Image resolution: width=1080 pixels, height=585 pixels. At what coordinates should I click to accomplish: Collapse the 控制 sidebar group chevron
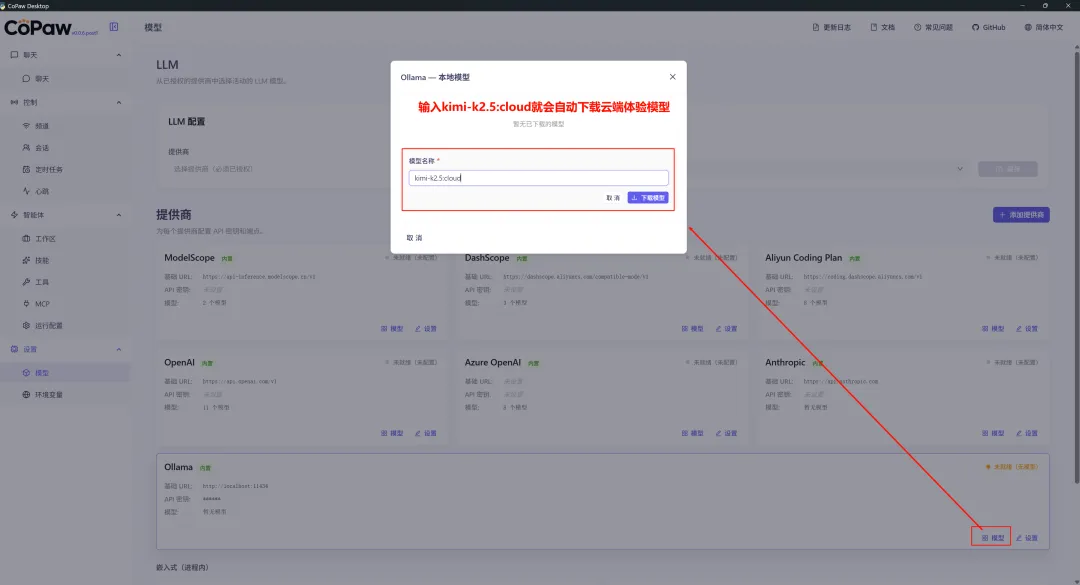pyautogui.click(x=118, y=103)
